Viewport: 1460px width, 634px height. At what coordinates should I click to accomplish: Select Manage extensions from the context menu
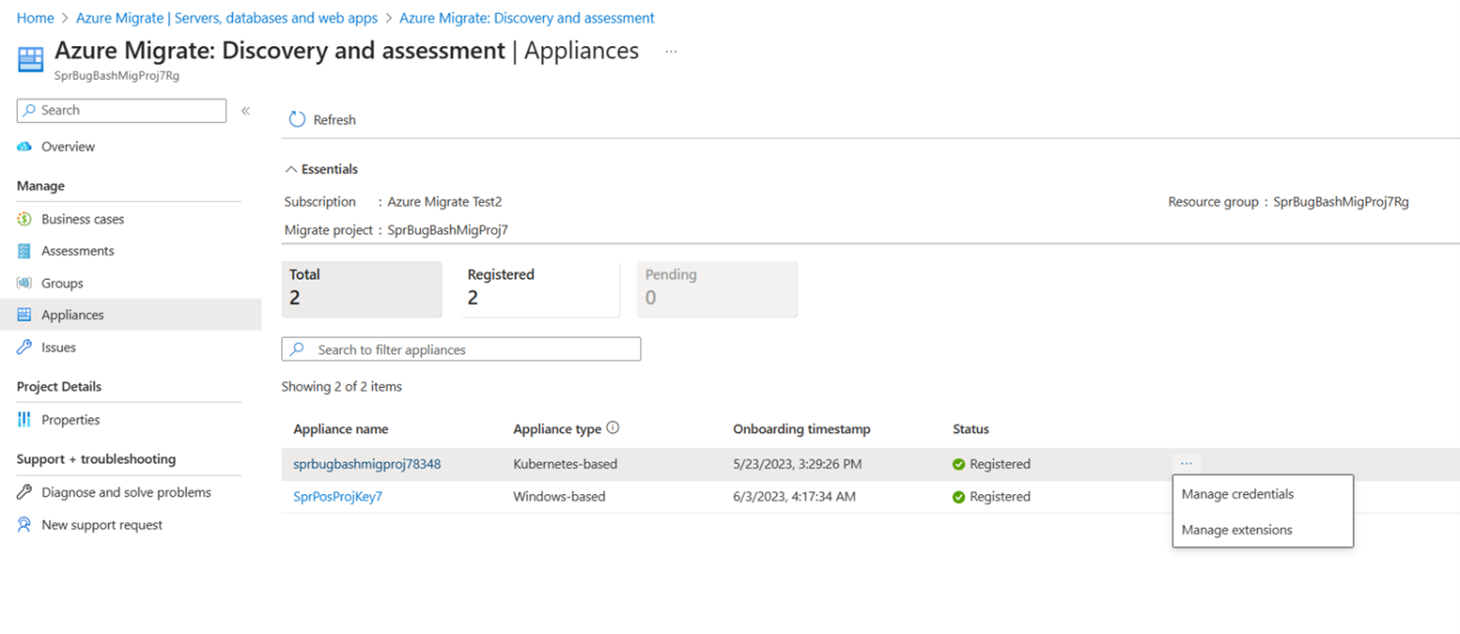pos(1236,530)
